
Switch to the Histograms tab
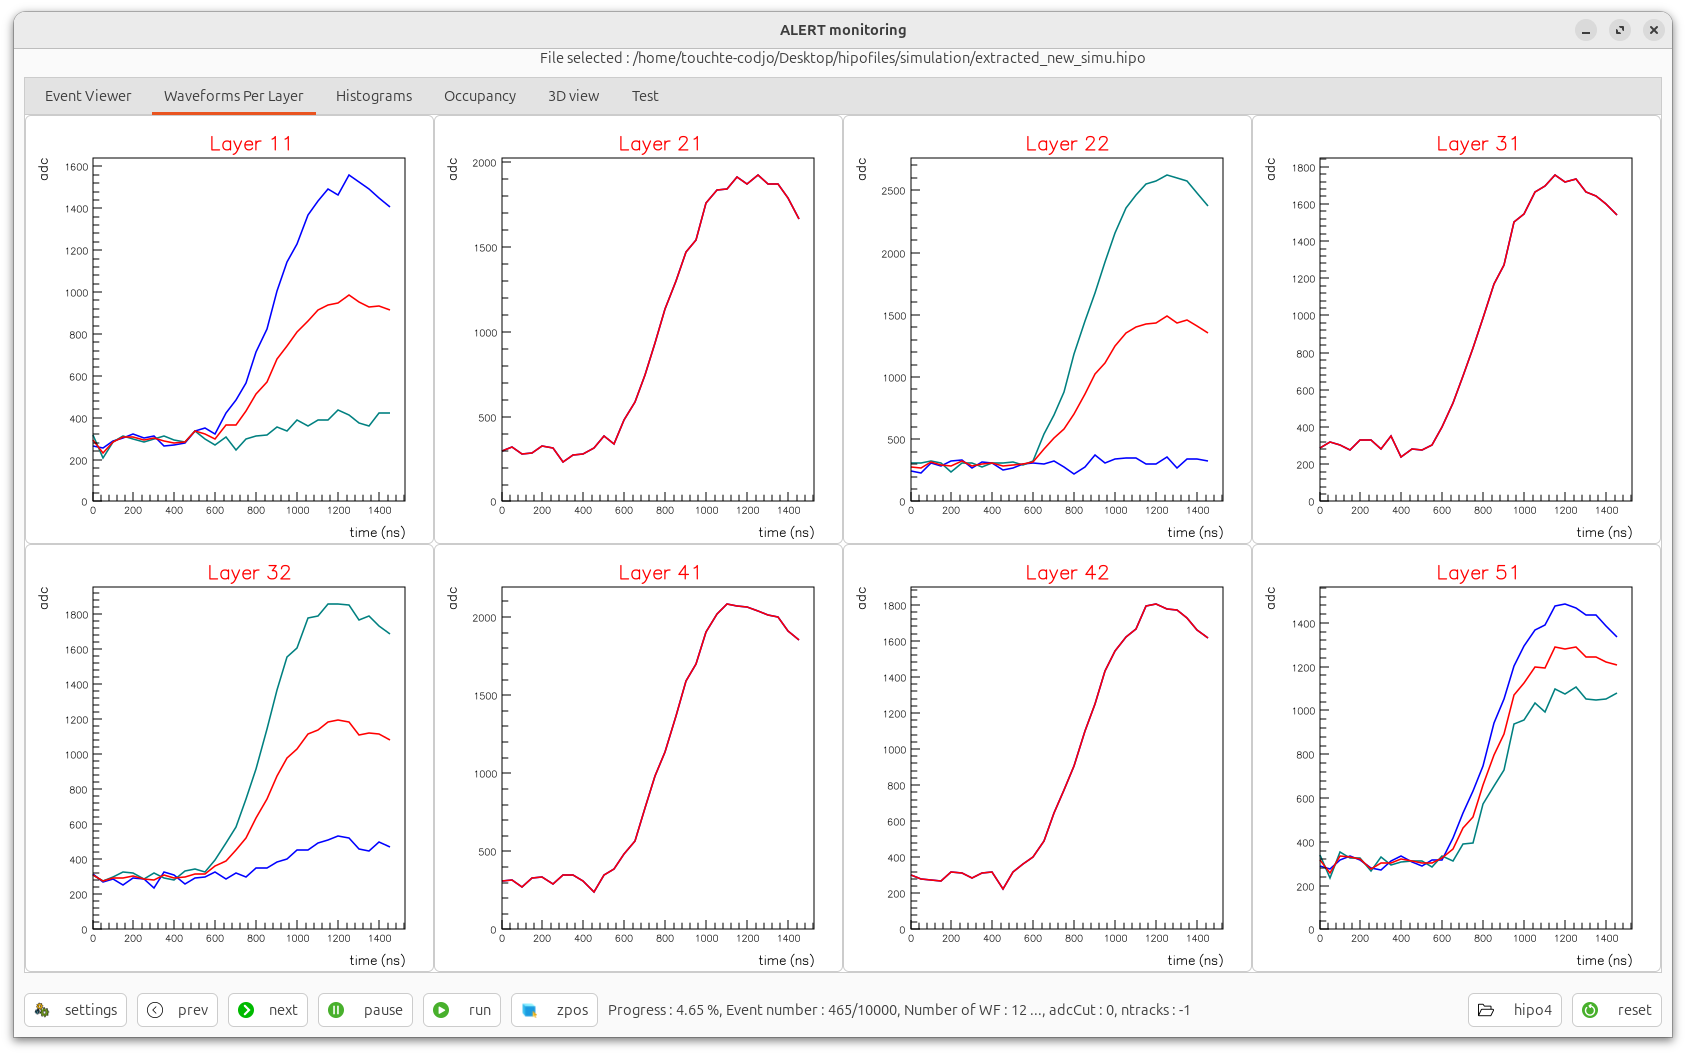pyautogui.click(x=374, y=96)
